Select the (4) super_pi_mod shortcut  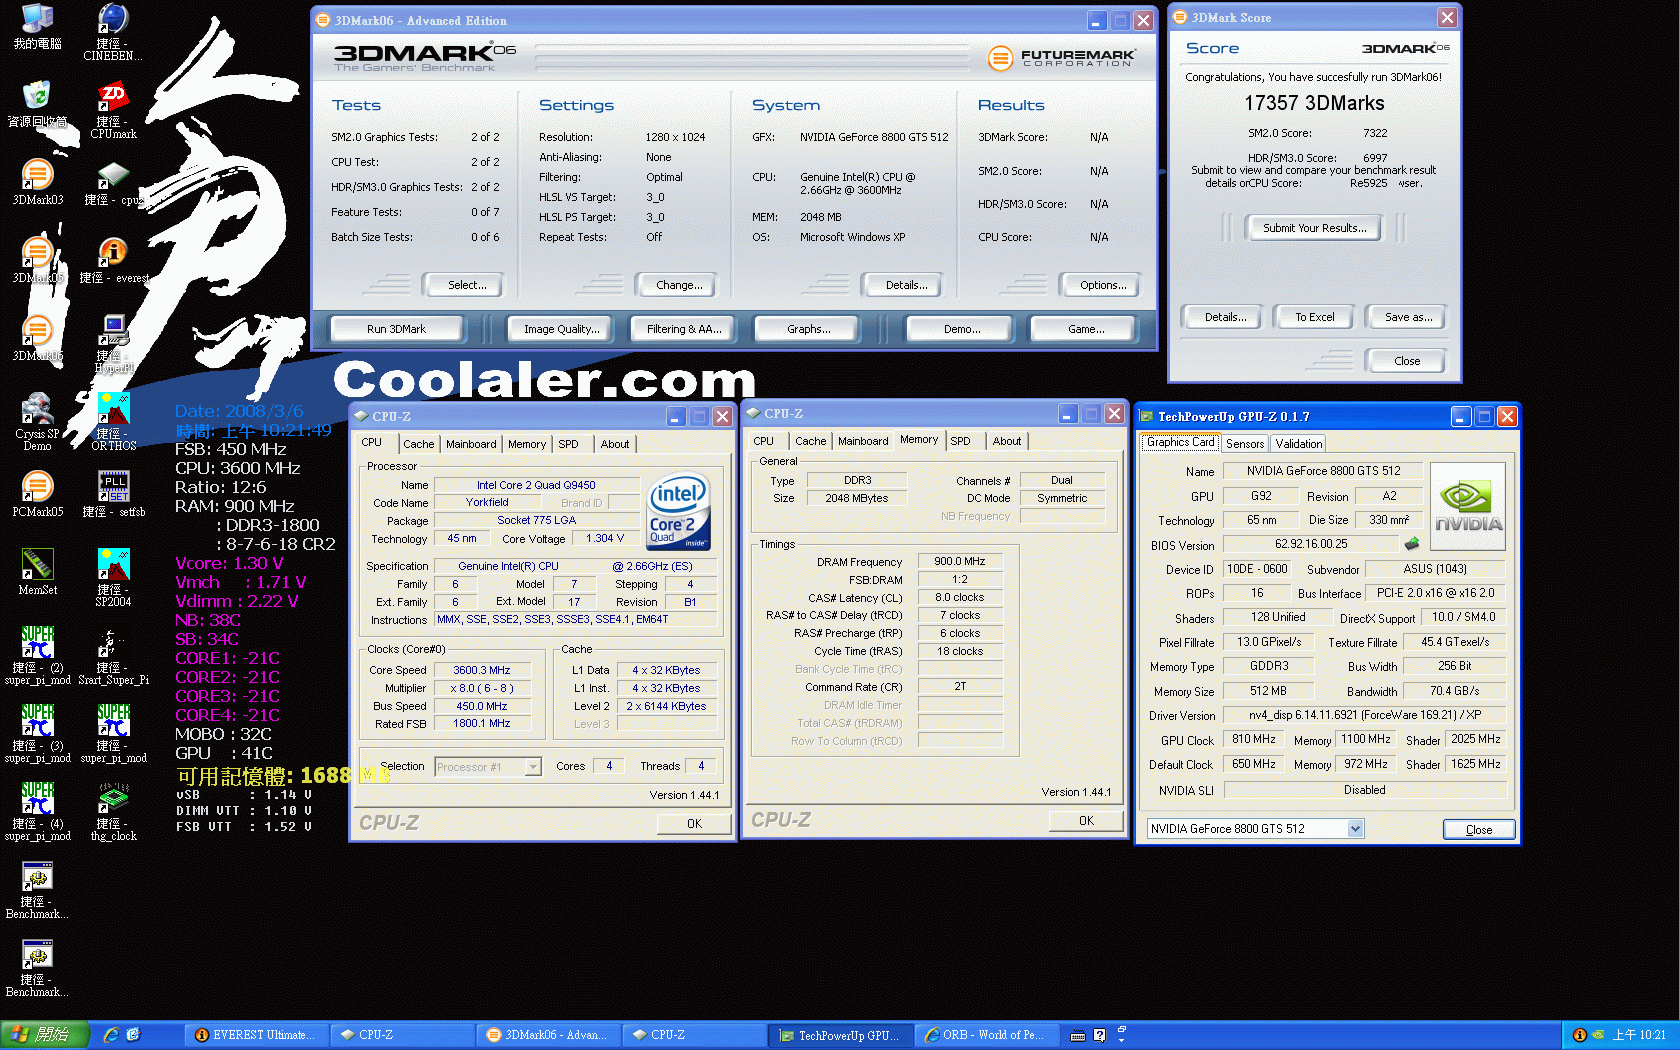click(x=38, y=812)
